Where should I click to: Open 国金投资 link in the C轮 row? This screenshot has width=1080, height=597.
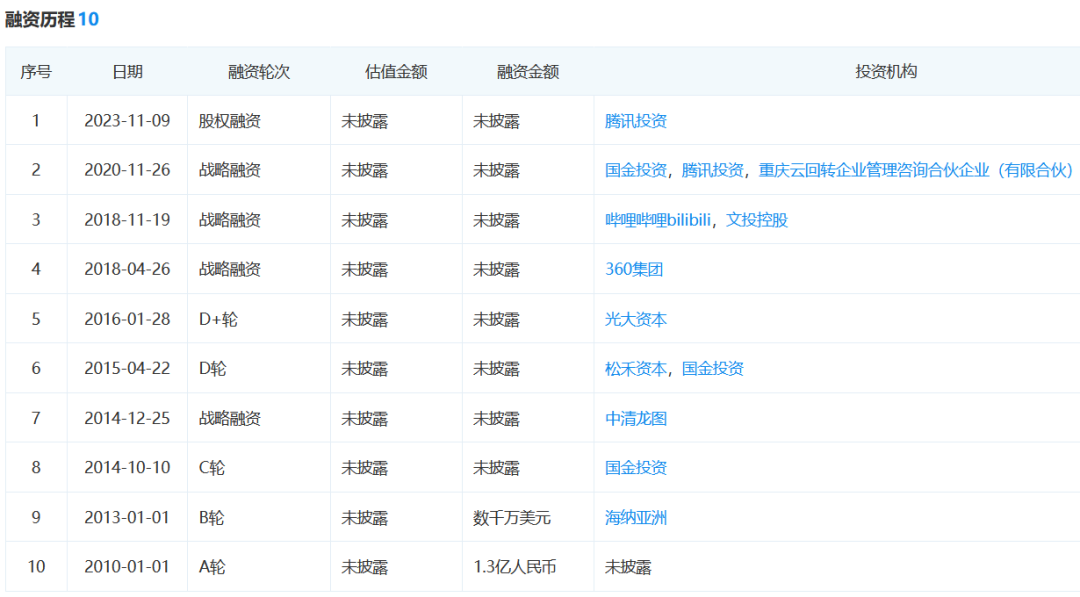coord(636,467)
